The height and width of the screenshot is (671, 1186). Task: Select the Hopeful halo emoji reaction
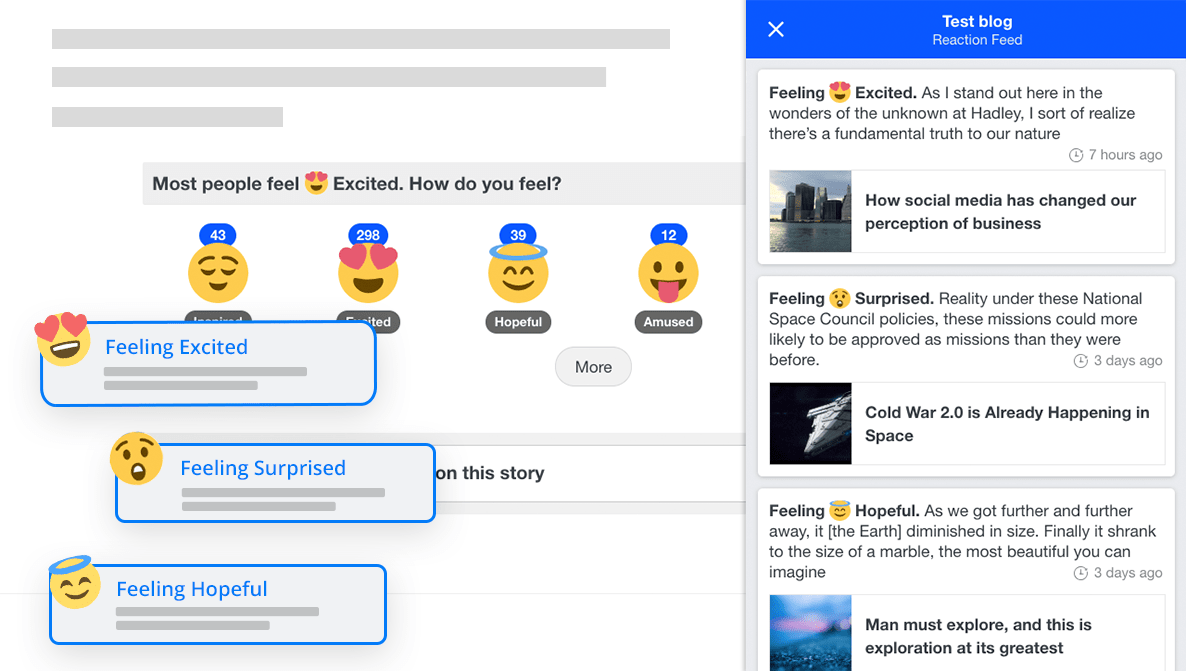click(518, 273)
